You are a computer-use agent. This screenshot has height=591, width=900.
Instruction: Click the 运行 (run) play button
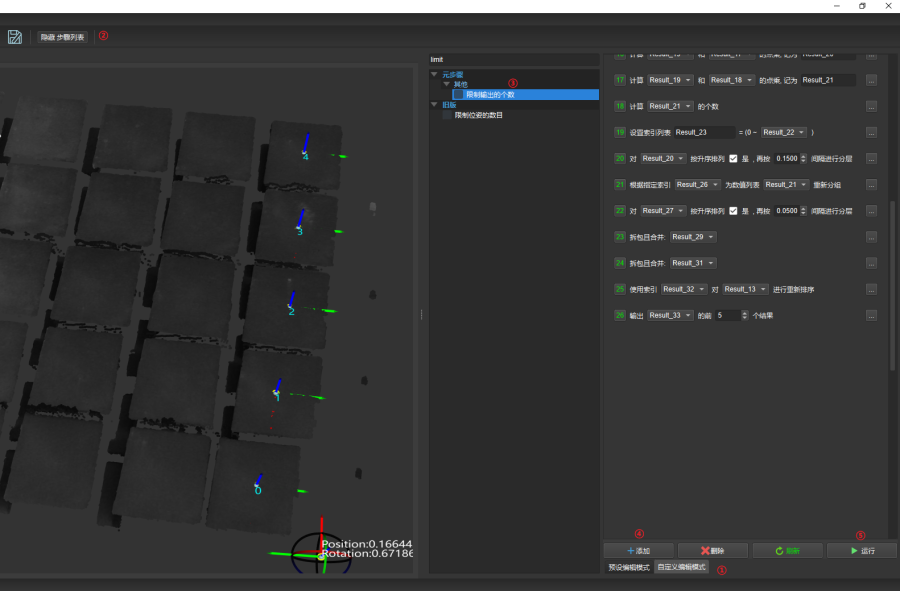[x=861, y=551]
